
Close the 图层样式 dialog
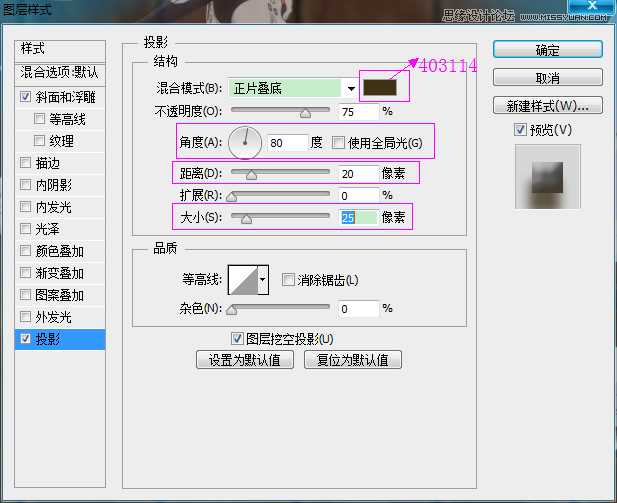pos(591,6)
